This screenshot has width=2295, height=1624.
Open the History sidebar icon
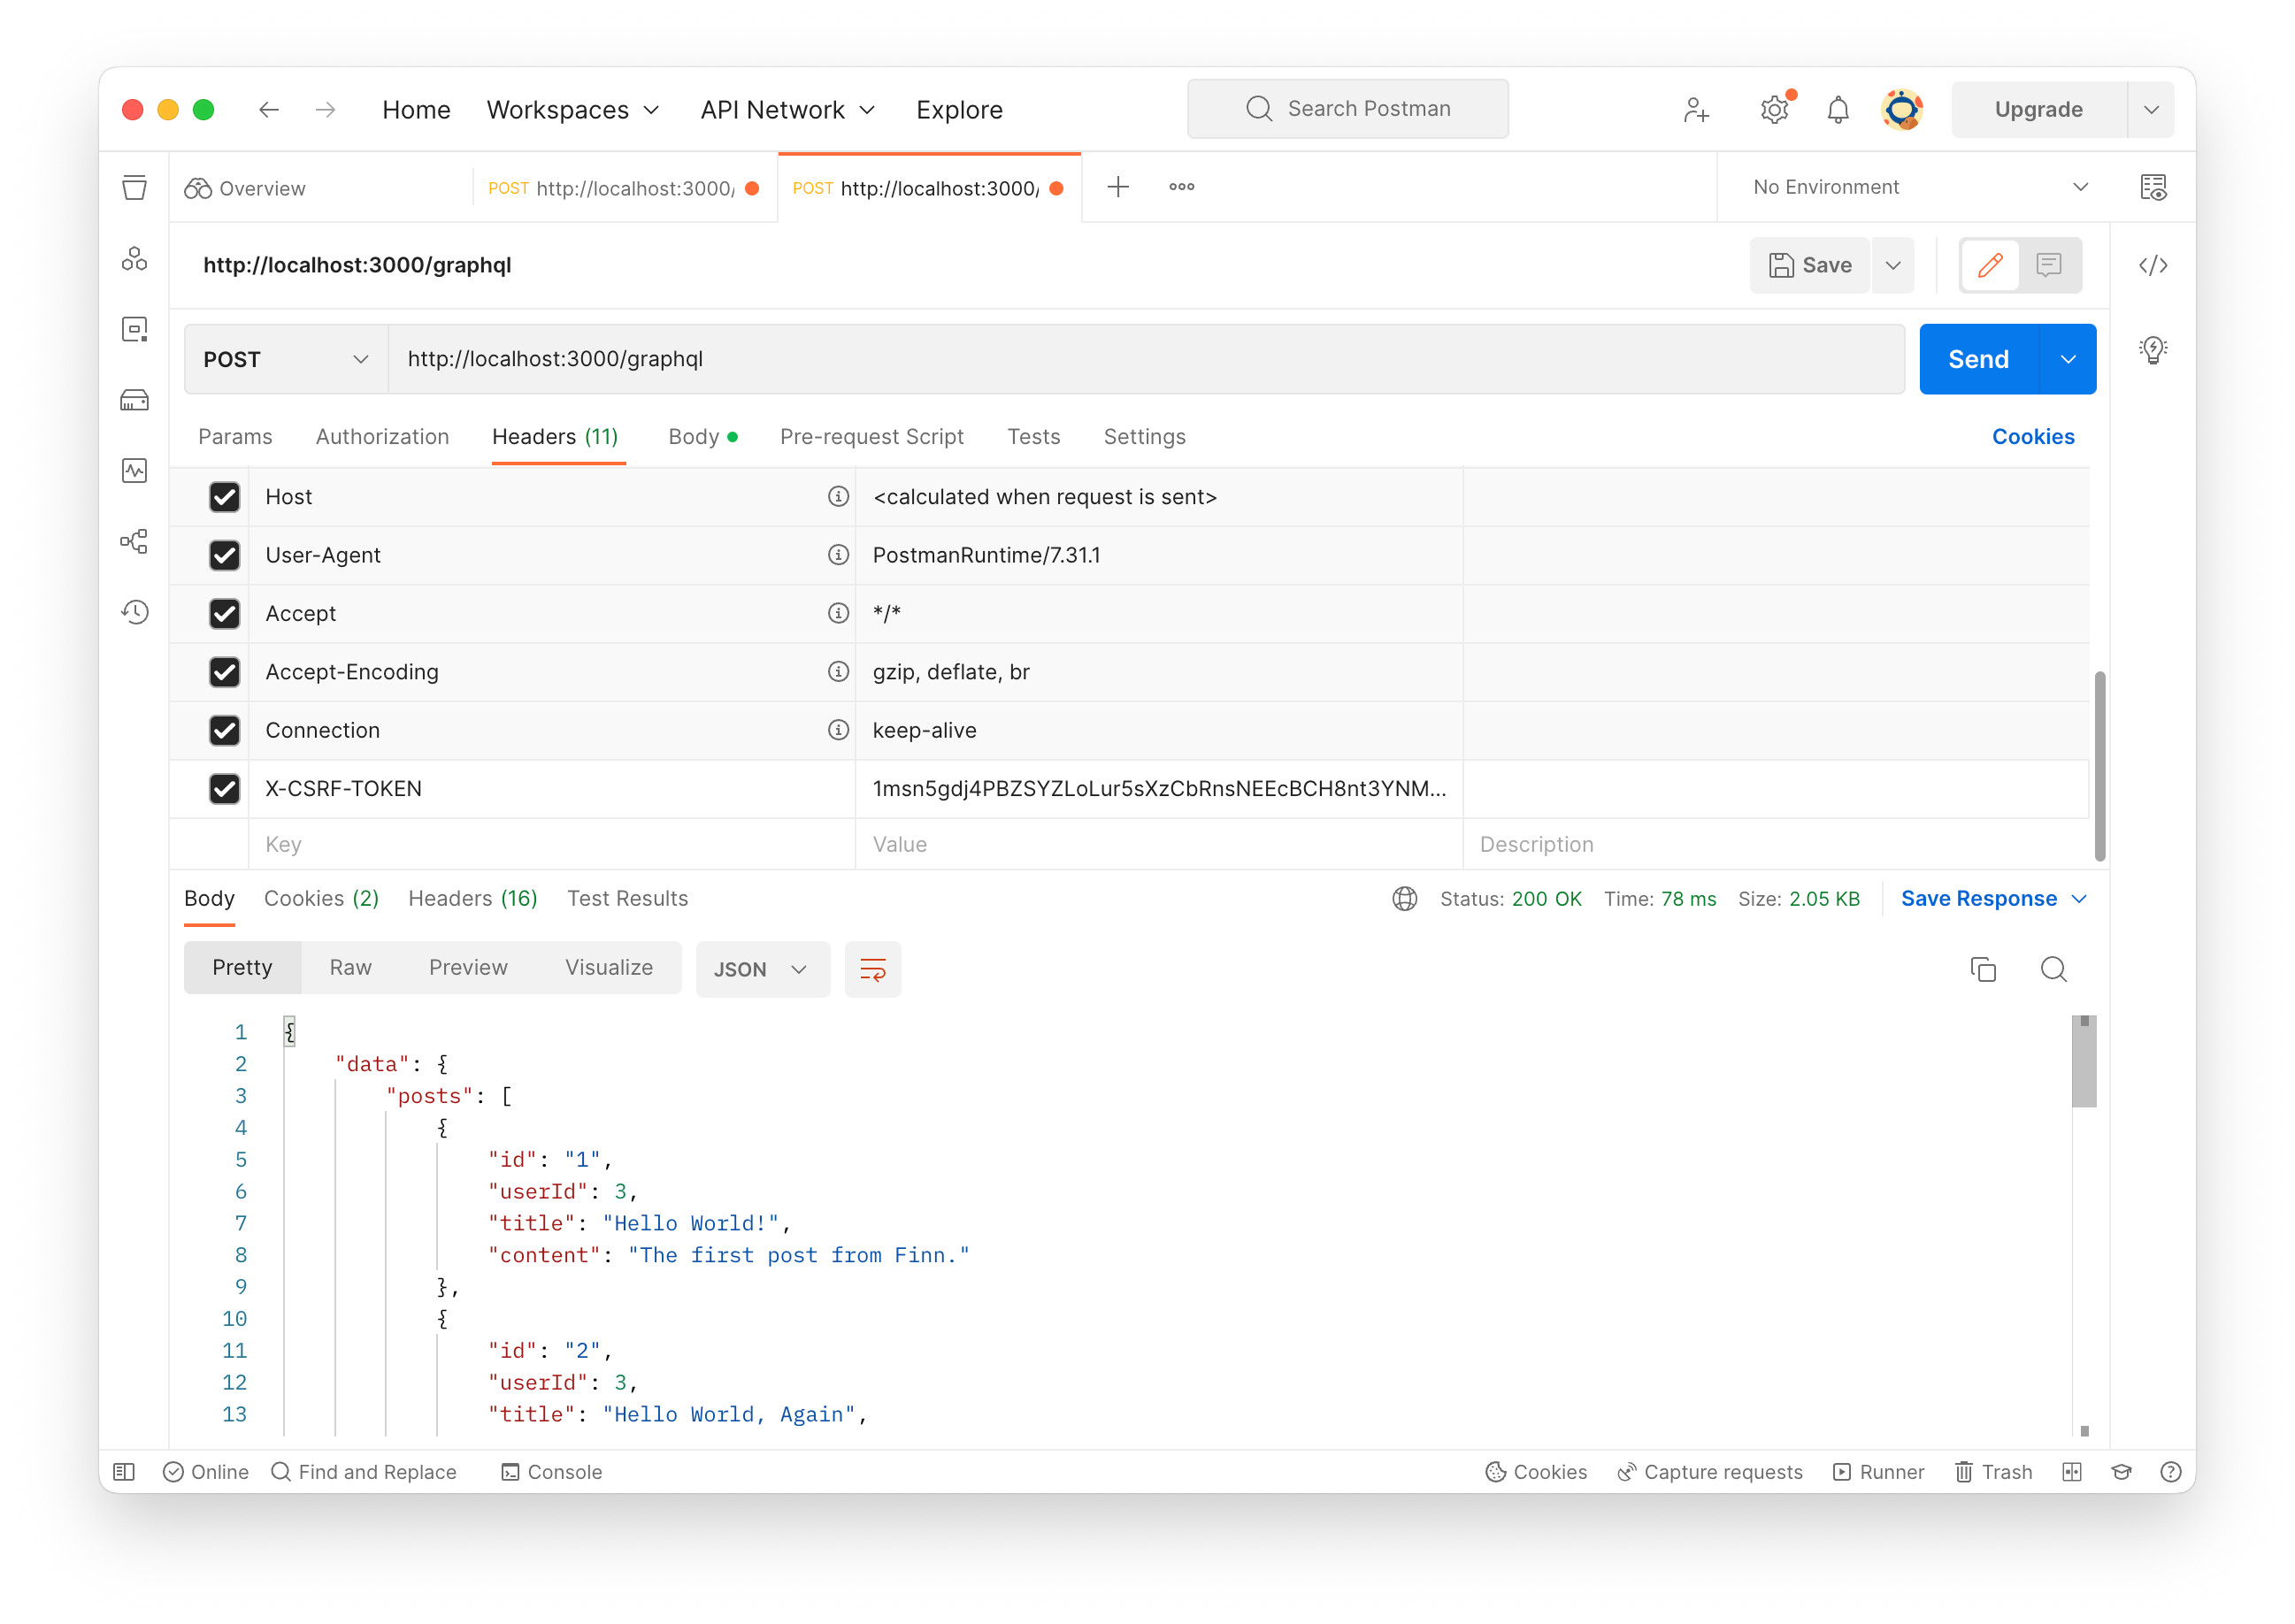[134, 611]
